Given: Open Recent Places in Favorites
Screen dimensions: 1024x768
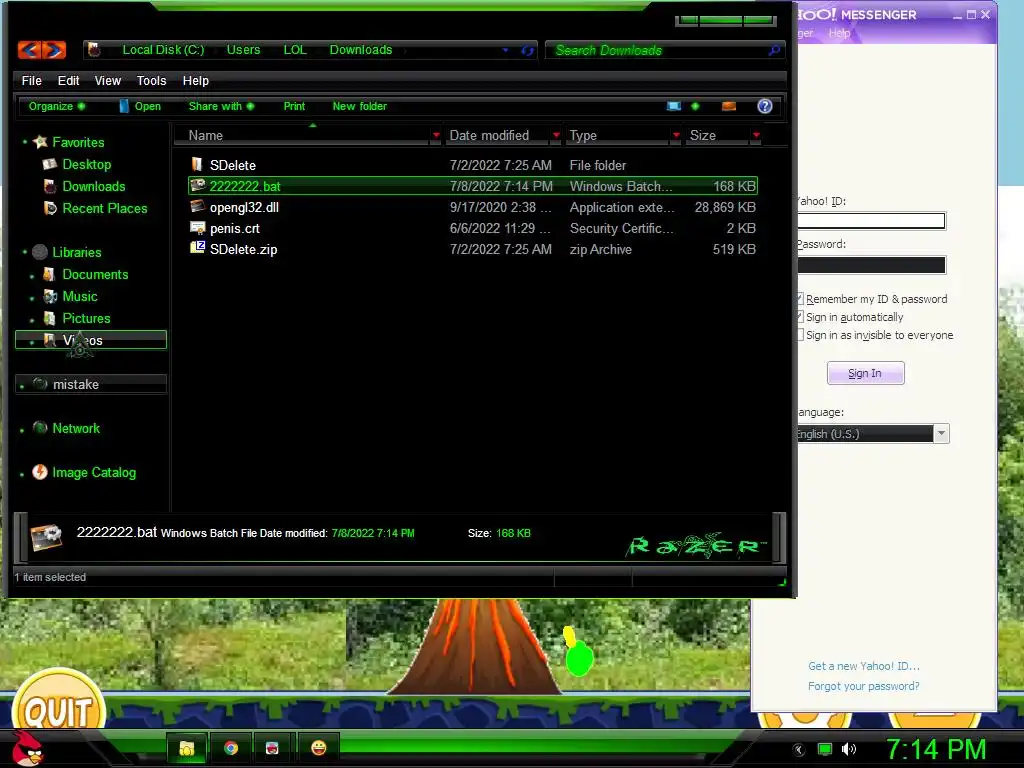Looking at the screenshot, I should [x=104, y=208].
